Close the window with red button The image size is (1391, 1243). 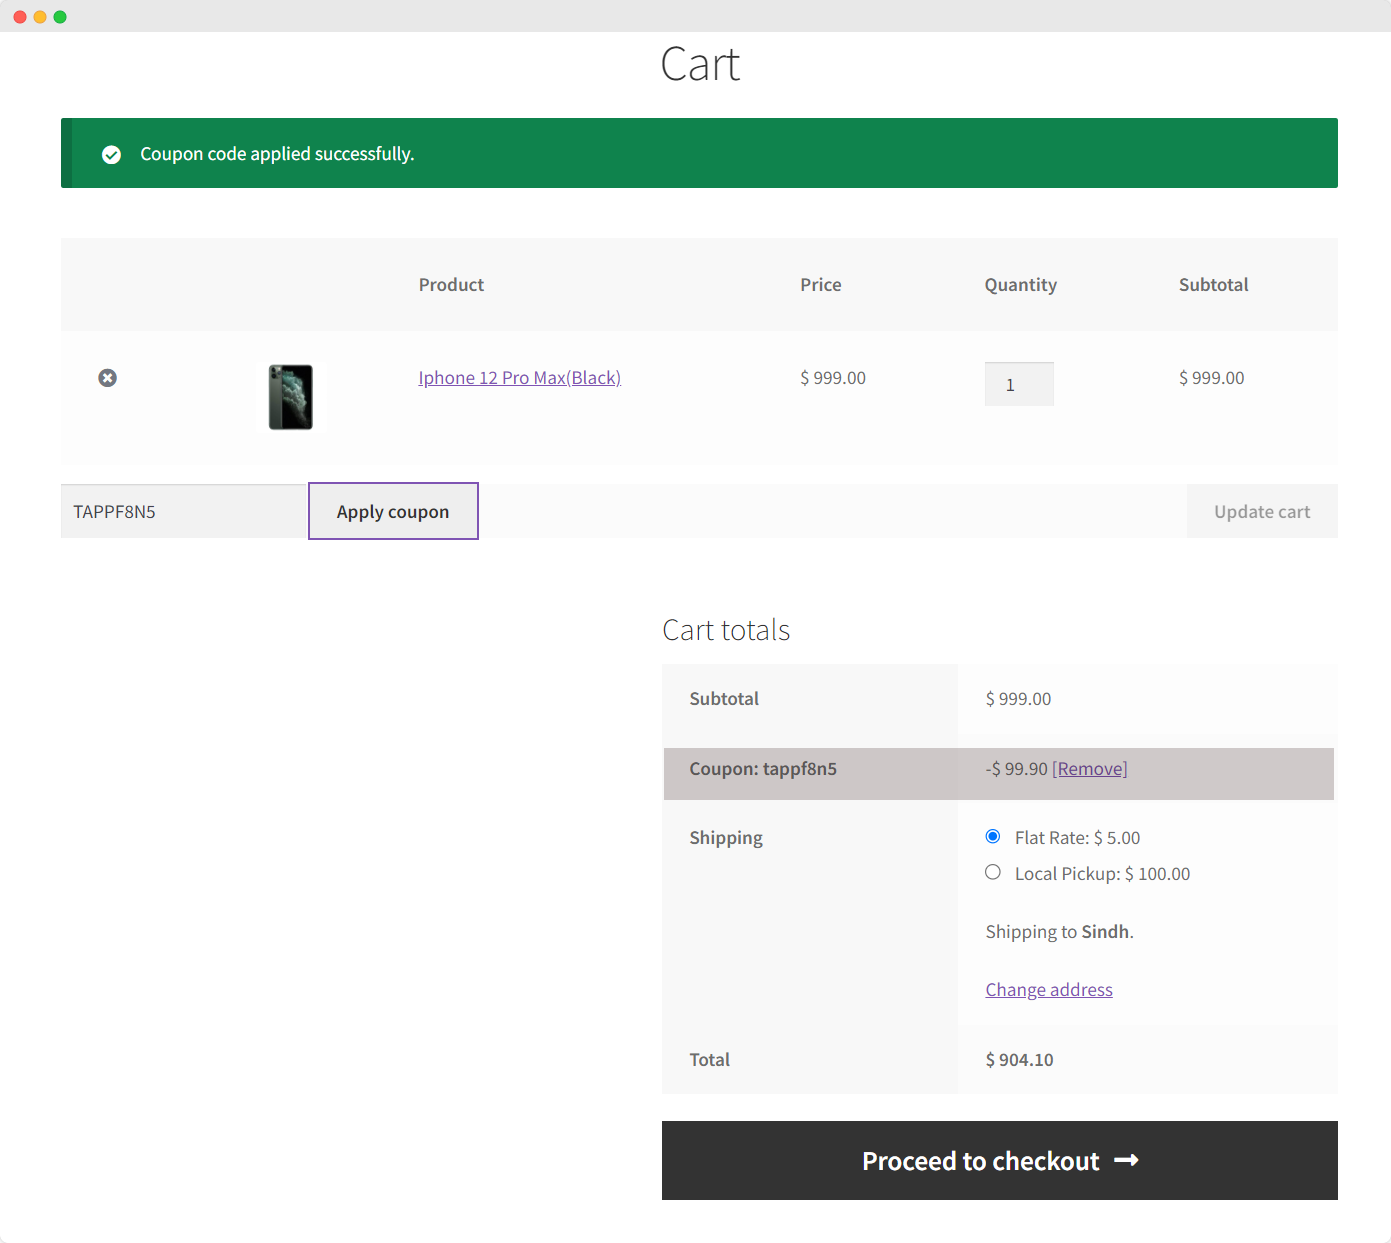[20, 17]
